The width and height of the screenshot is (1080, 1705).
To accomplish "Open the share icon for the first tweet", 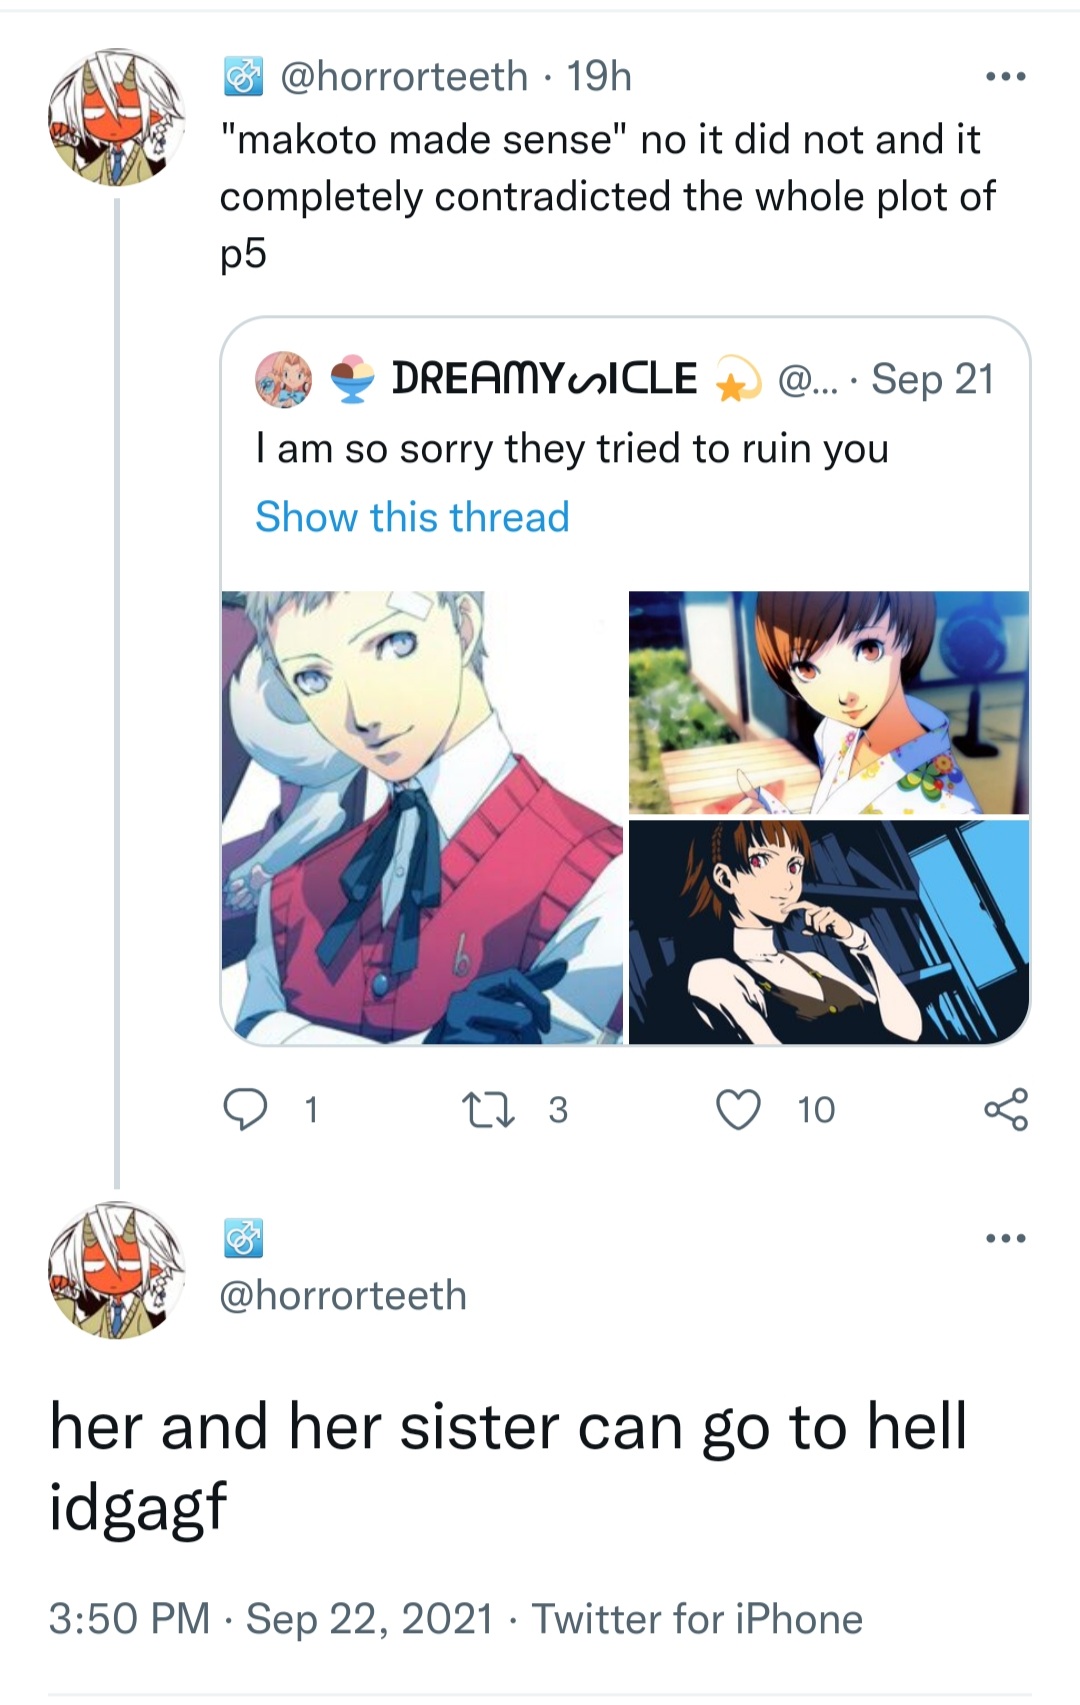I will point(1005,1109).
